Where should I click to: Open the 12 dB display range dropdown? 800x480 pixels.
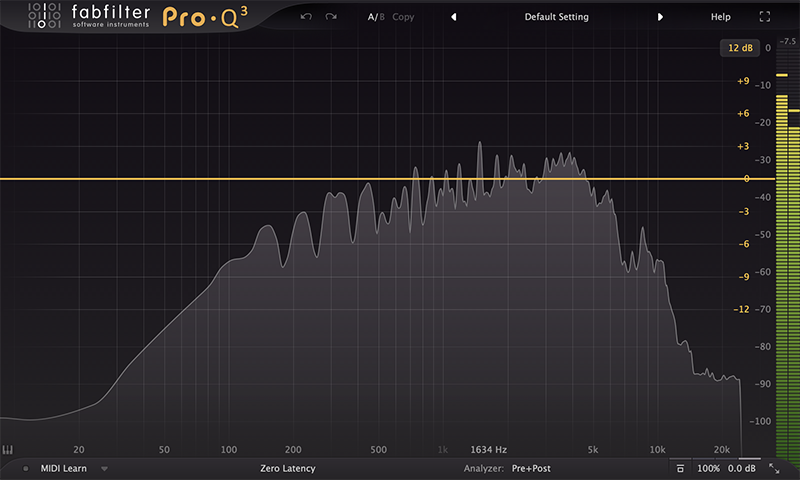738,48
